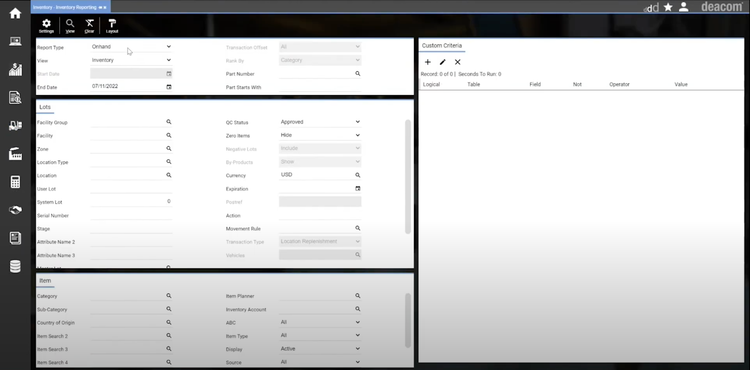Image resolution: width=750 pixels, height=370 pixels.
Task: Open Zone search lookup
Action: point(169,149)
